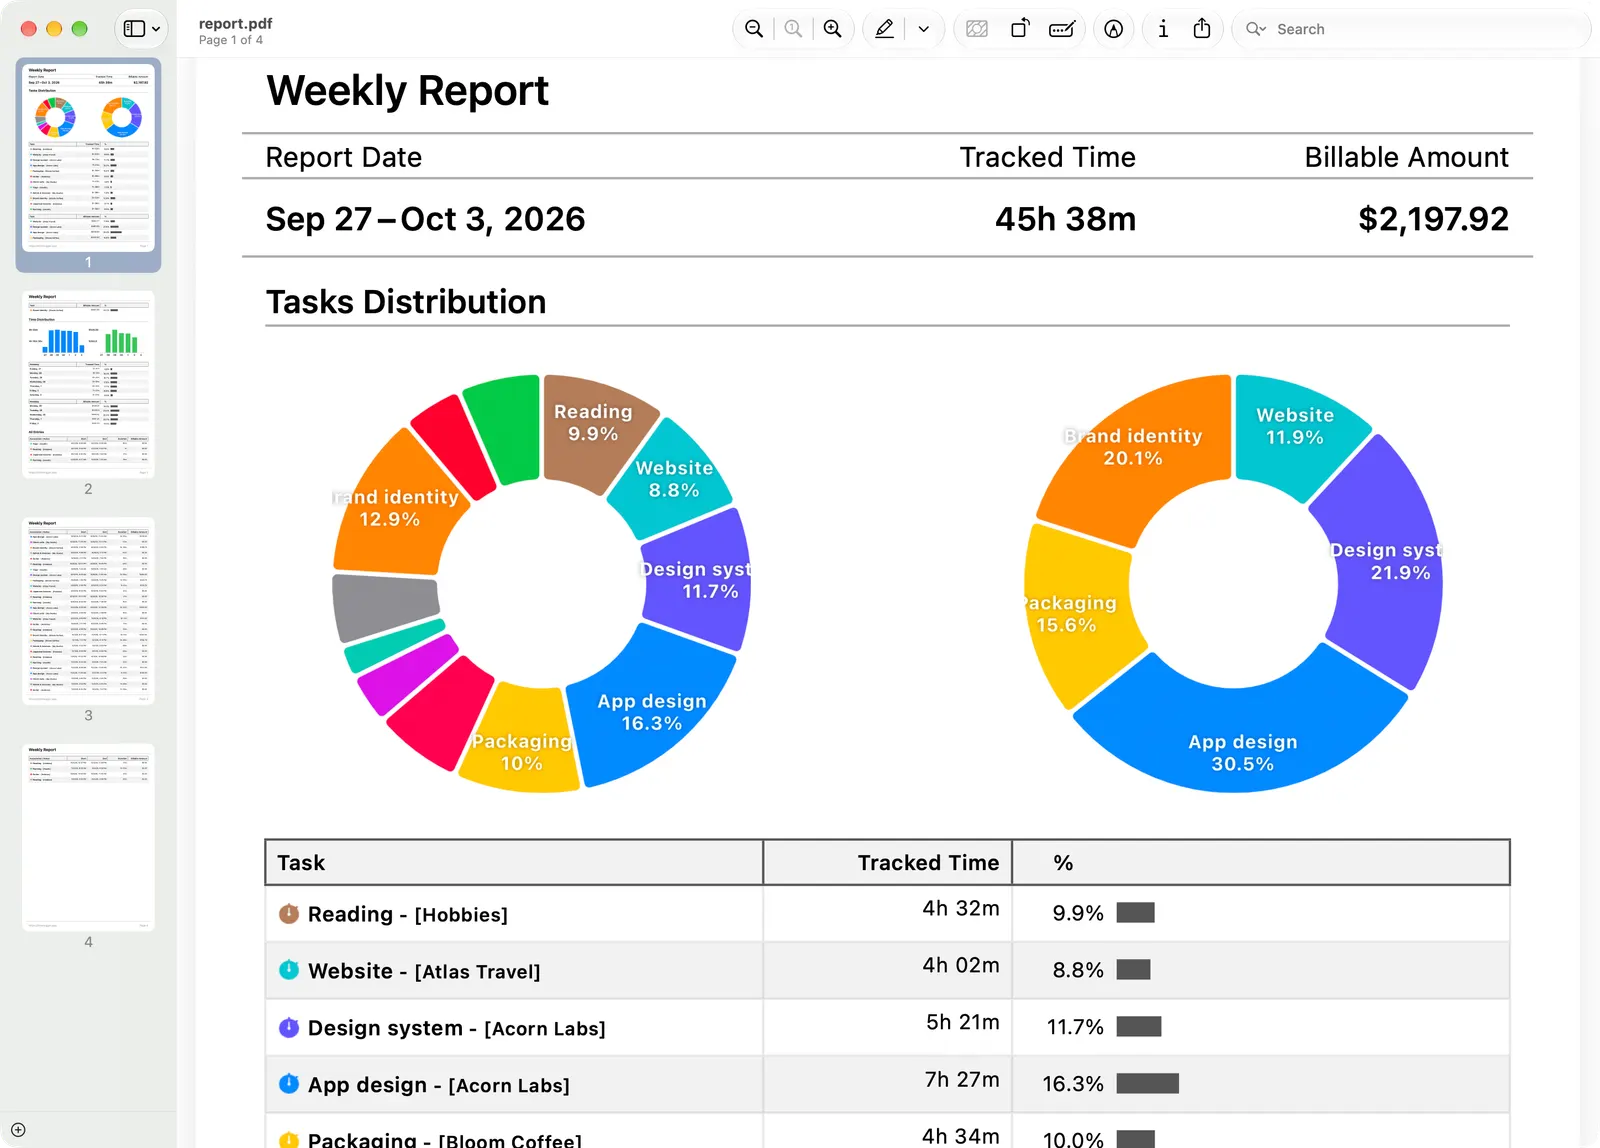
Task: Select the highlight pen tool
Action: 885,29
